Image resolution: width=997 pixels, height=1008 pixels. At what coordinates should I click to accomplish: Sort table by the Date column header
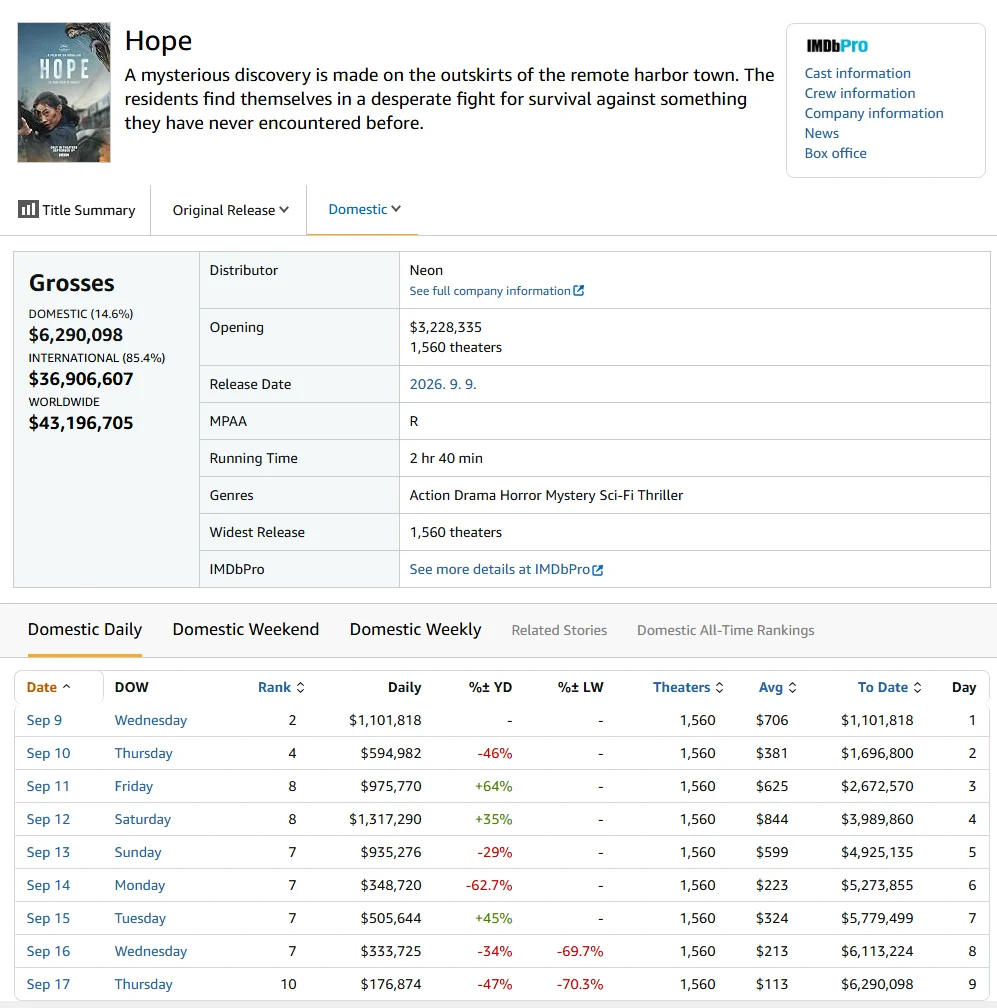pyautogui.click(x=42, y=687)
